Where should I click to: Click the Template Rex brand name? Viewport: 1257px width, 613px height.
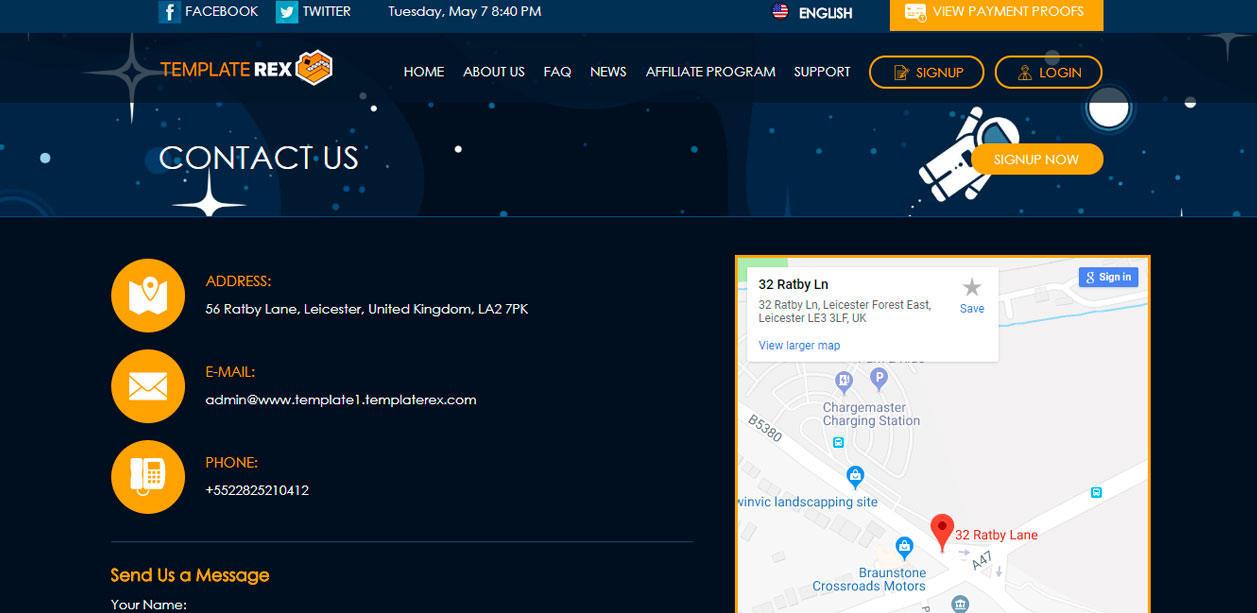tap(226, 69)
